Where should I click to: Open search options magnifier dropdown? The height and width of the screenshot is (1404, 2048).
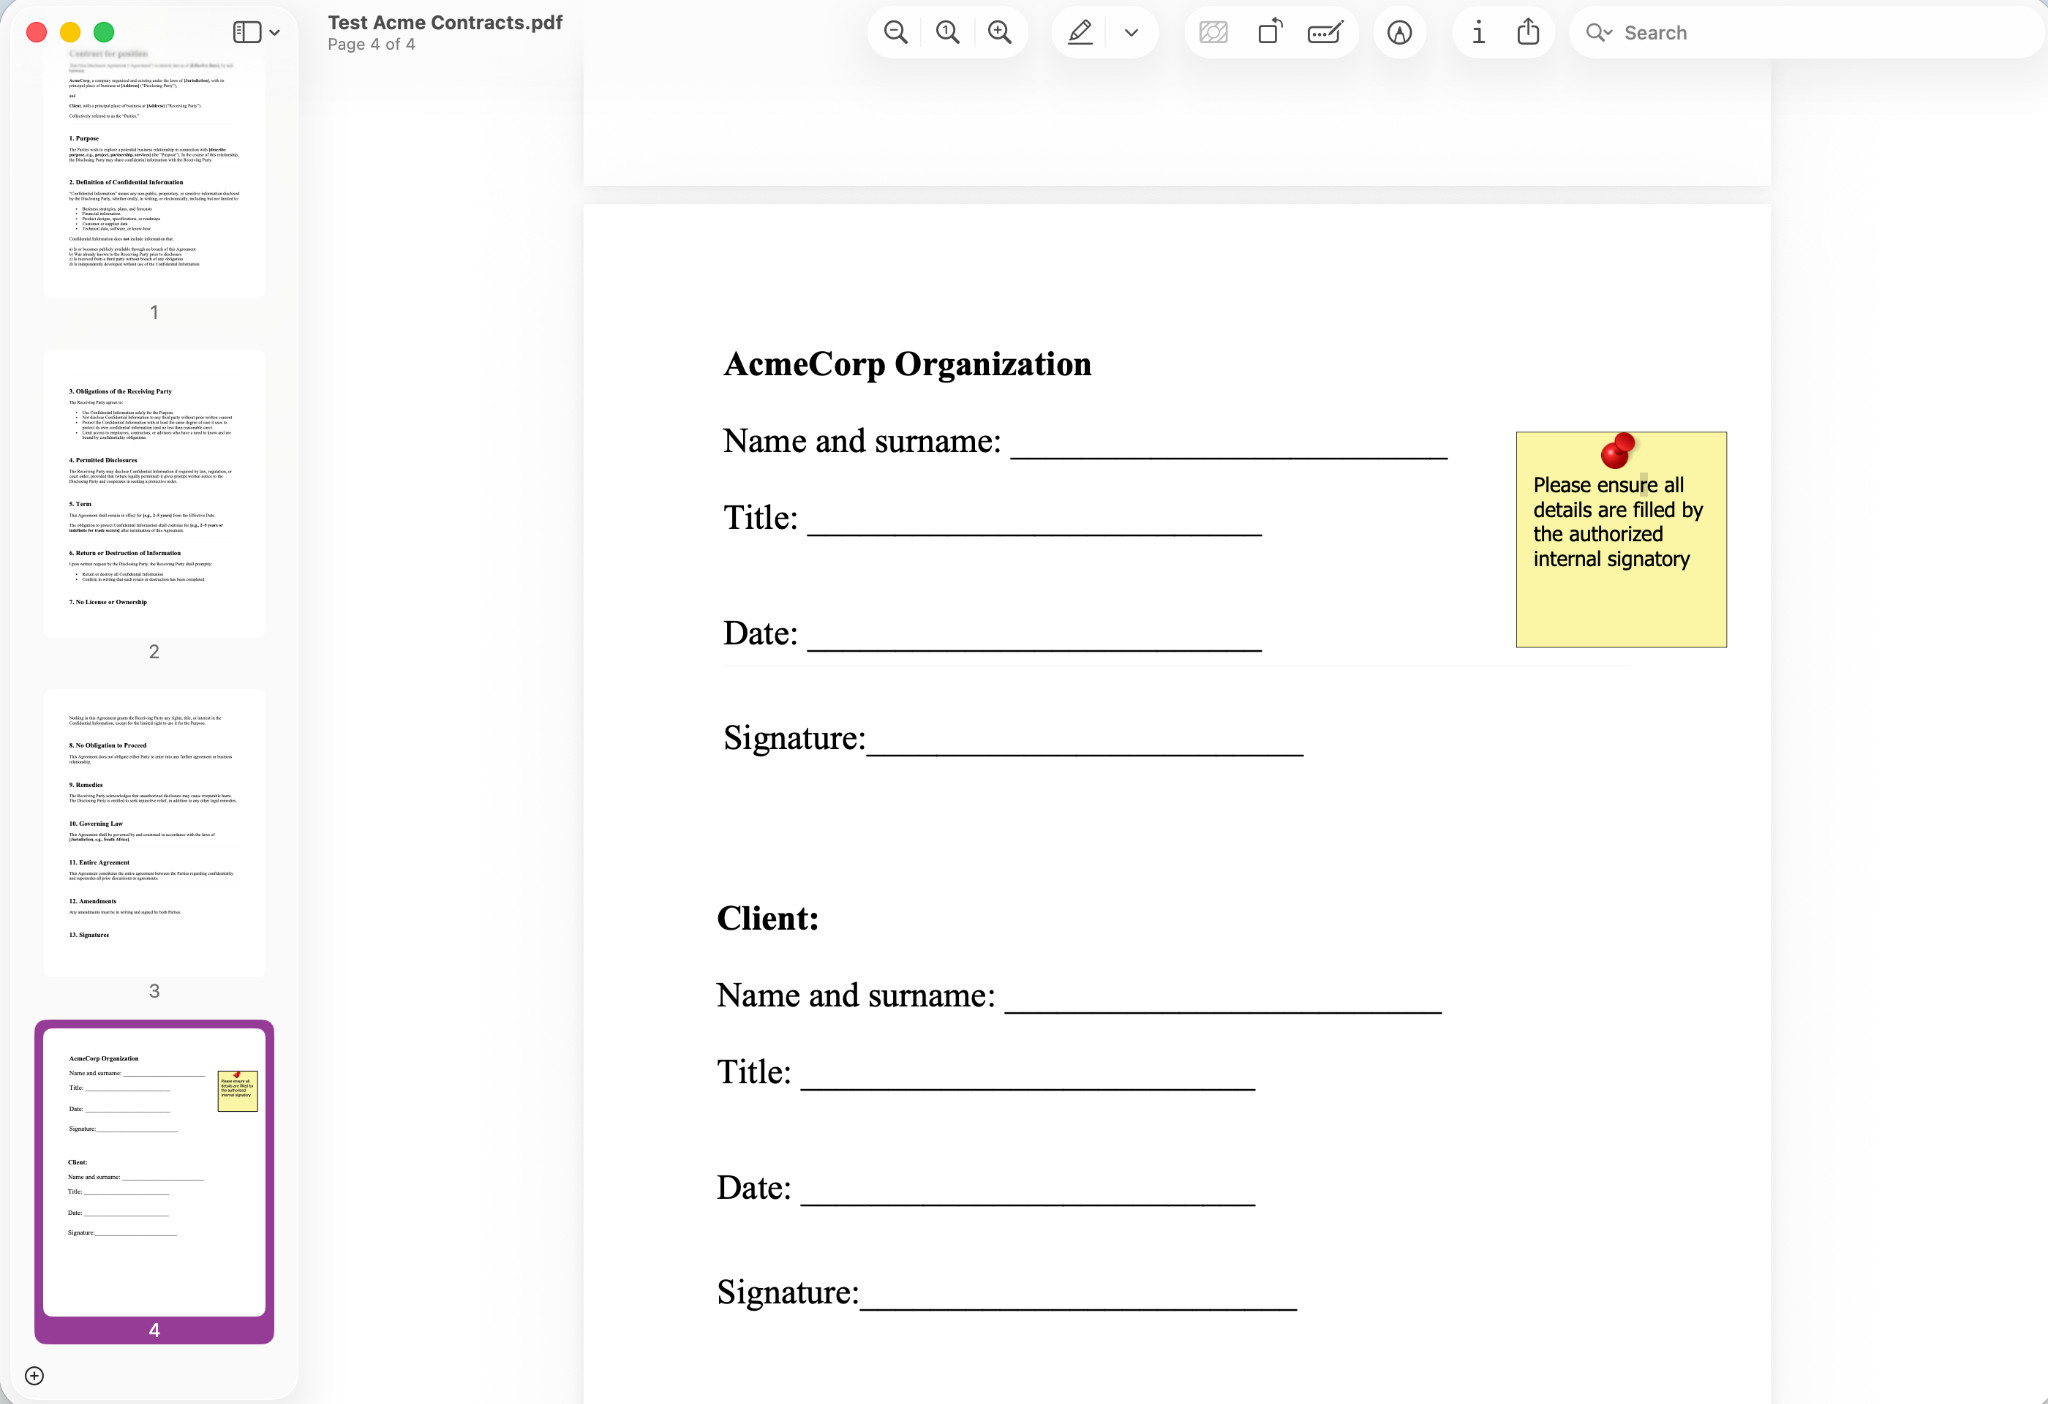click(1599, 33)
